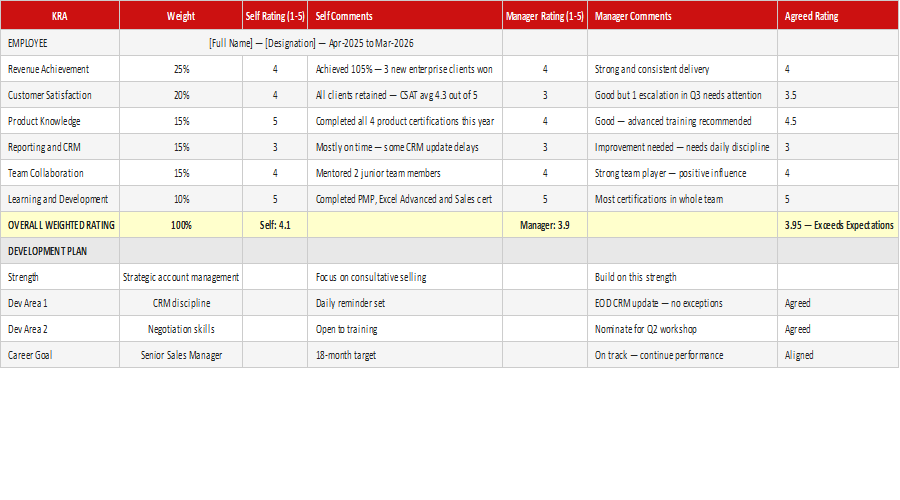Click the Self Comments header cell
This screenshot has width=900, height=500.
pyautogui.click(x=405, y=15)
